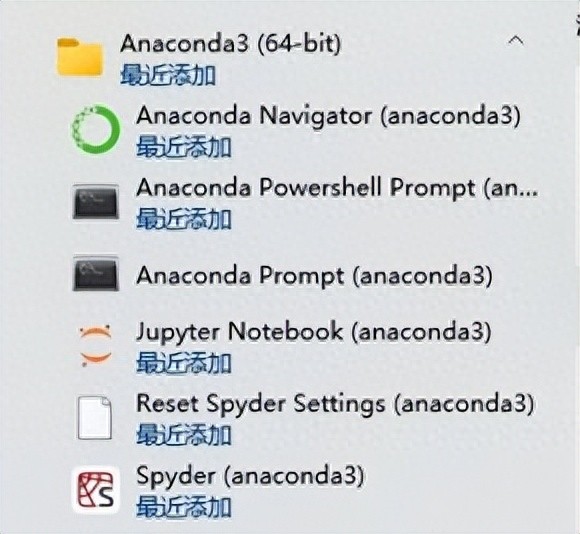This screenshot has width=580, height=534.
Task: Open the green Anaconda Navigator ring icon
Action: 96,129
